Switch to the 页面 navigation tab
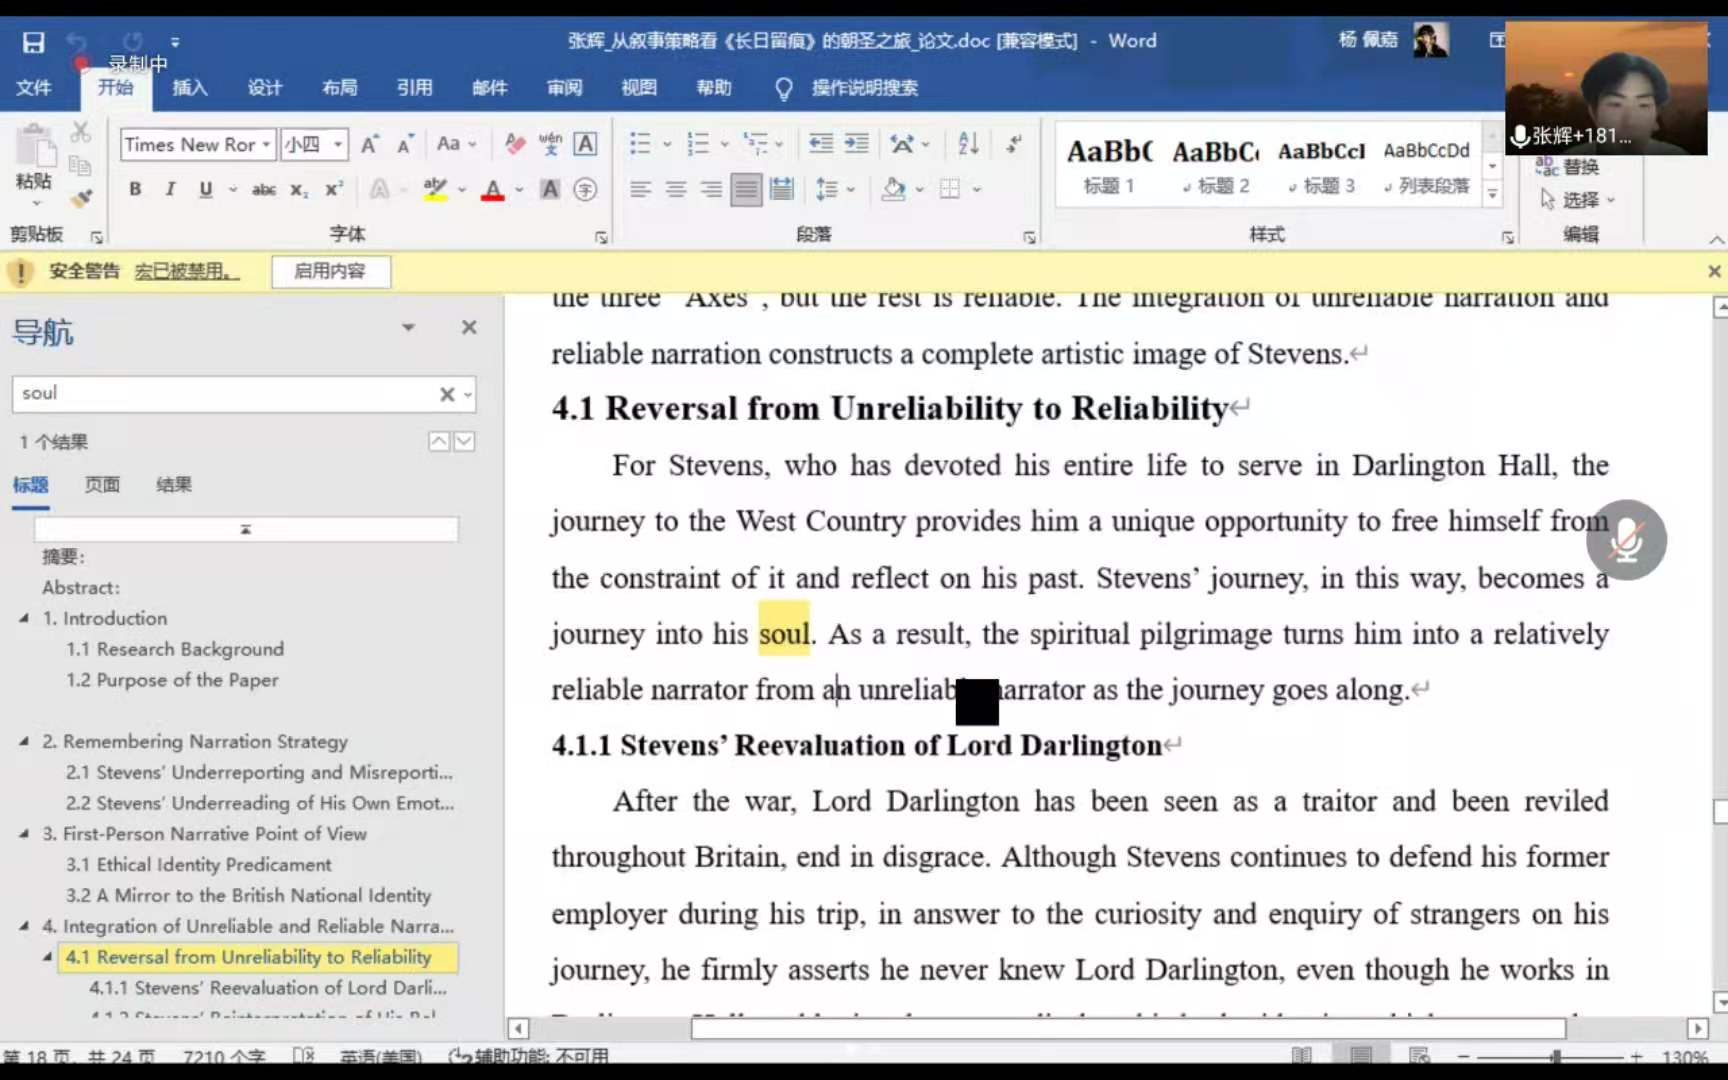The height and width of the screenshot is (1080, 1728). coord(102,485)
